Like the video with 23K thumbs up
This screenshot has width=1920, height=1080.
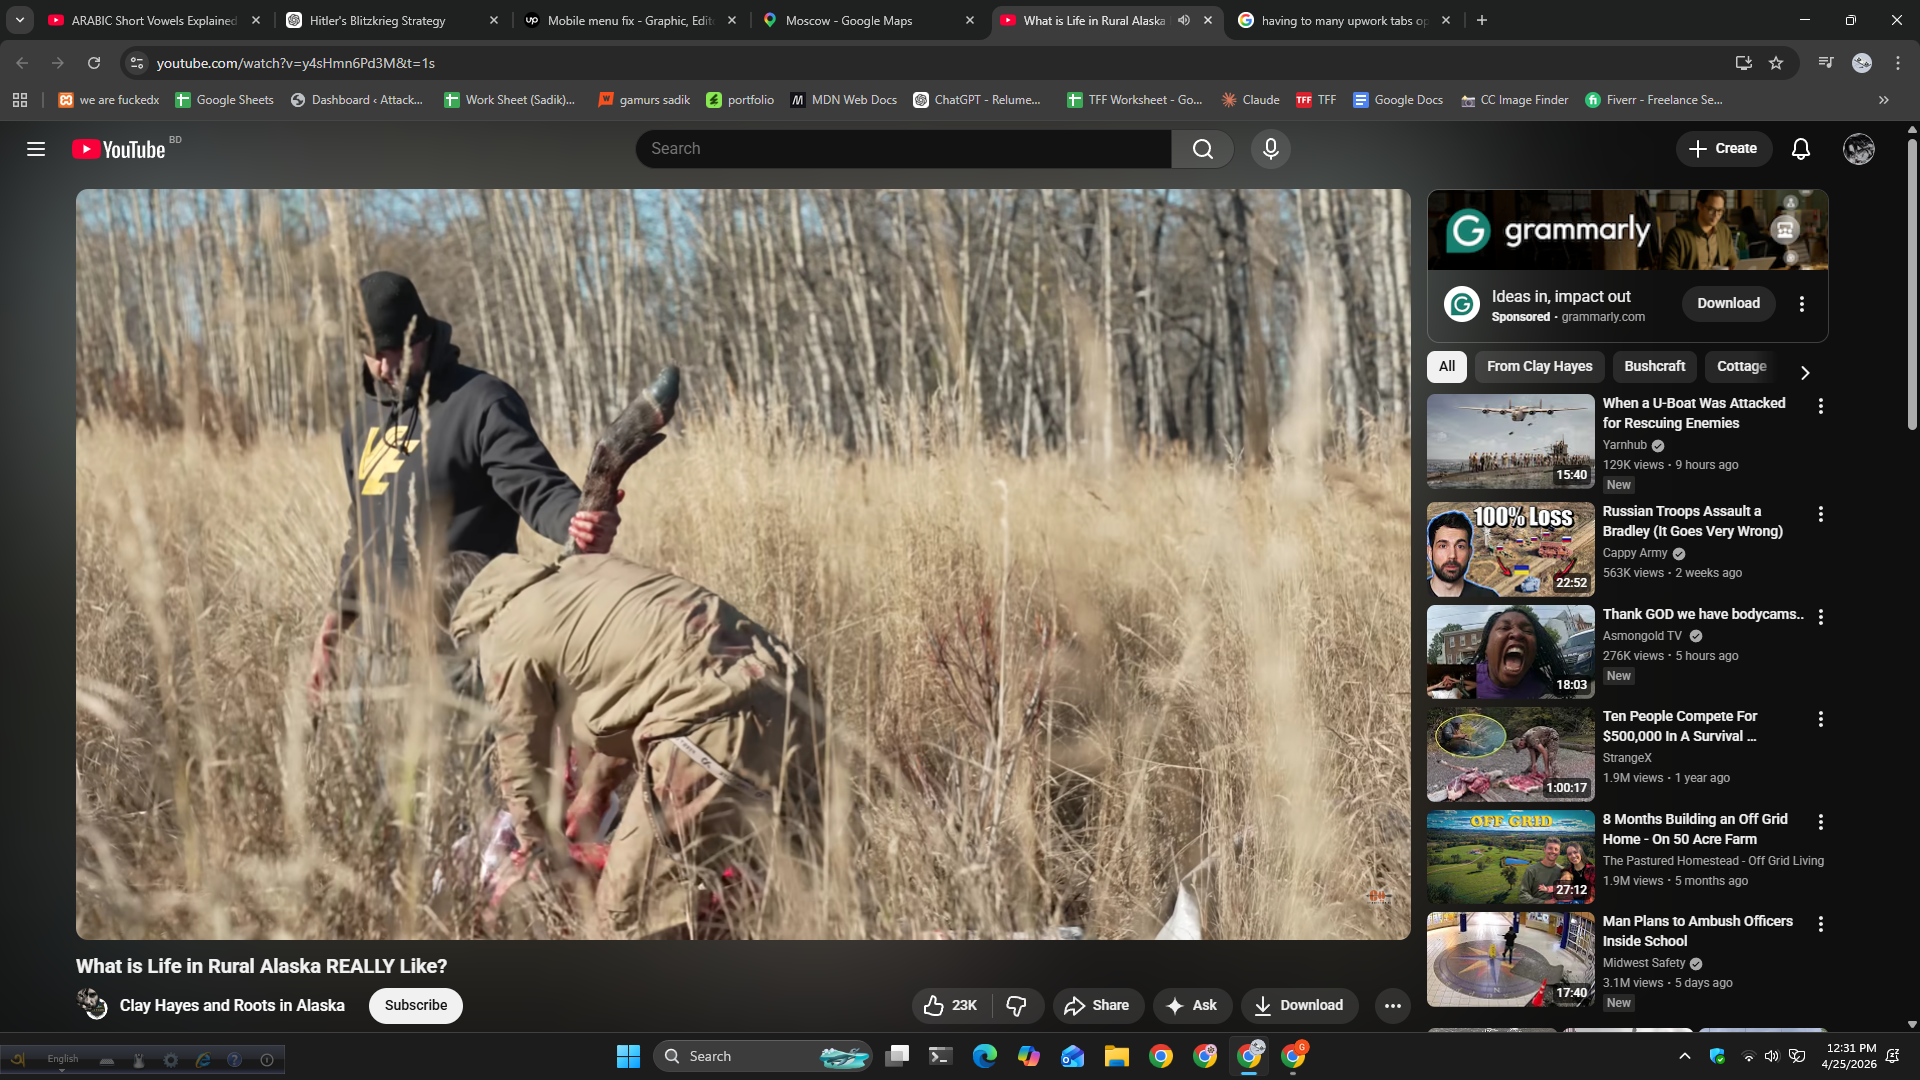coord(951,1005)
